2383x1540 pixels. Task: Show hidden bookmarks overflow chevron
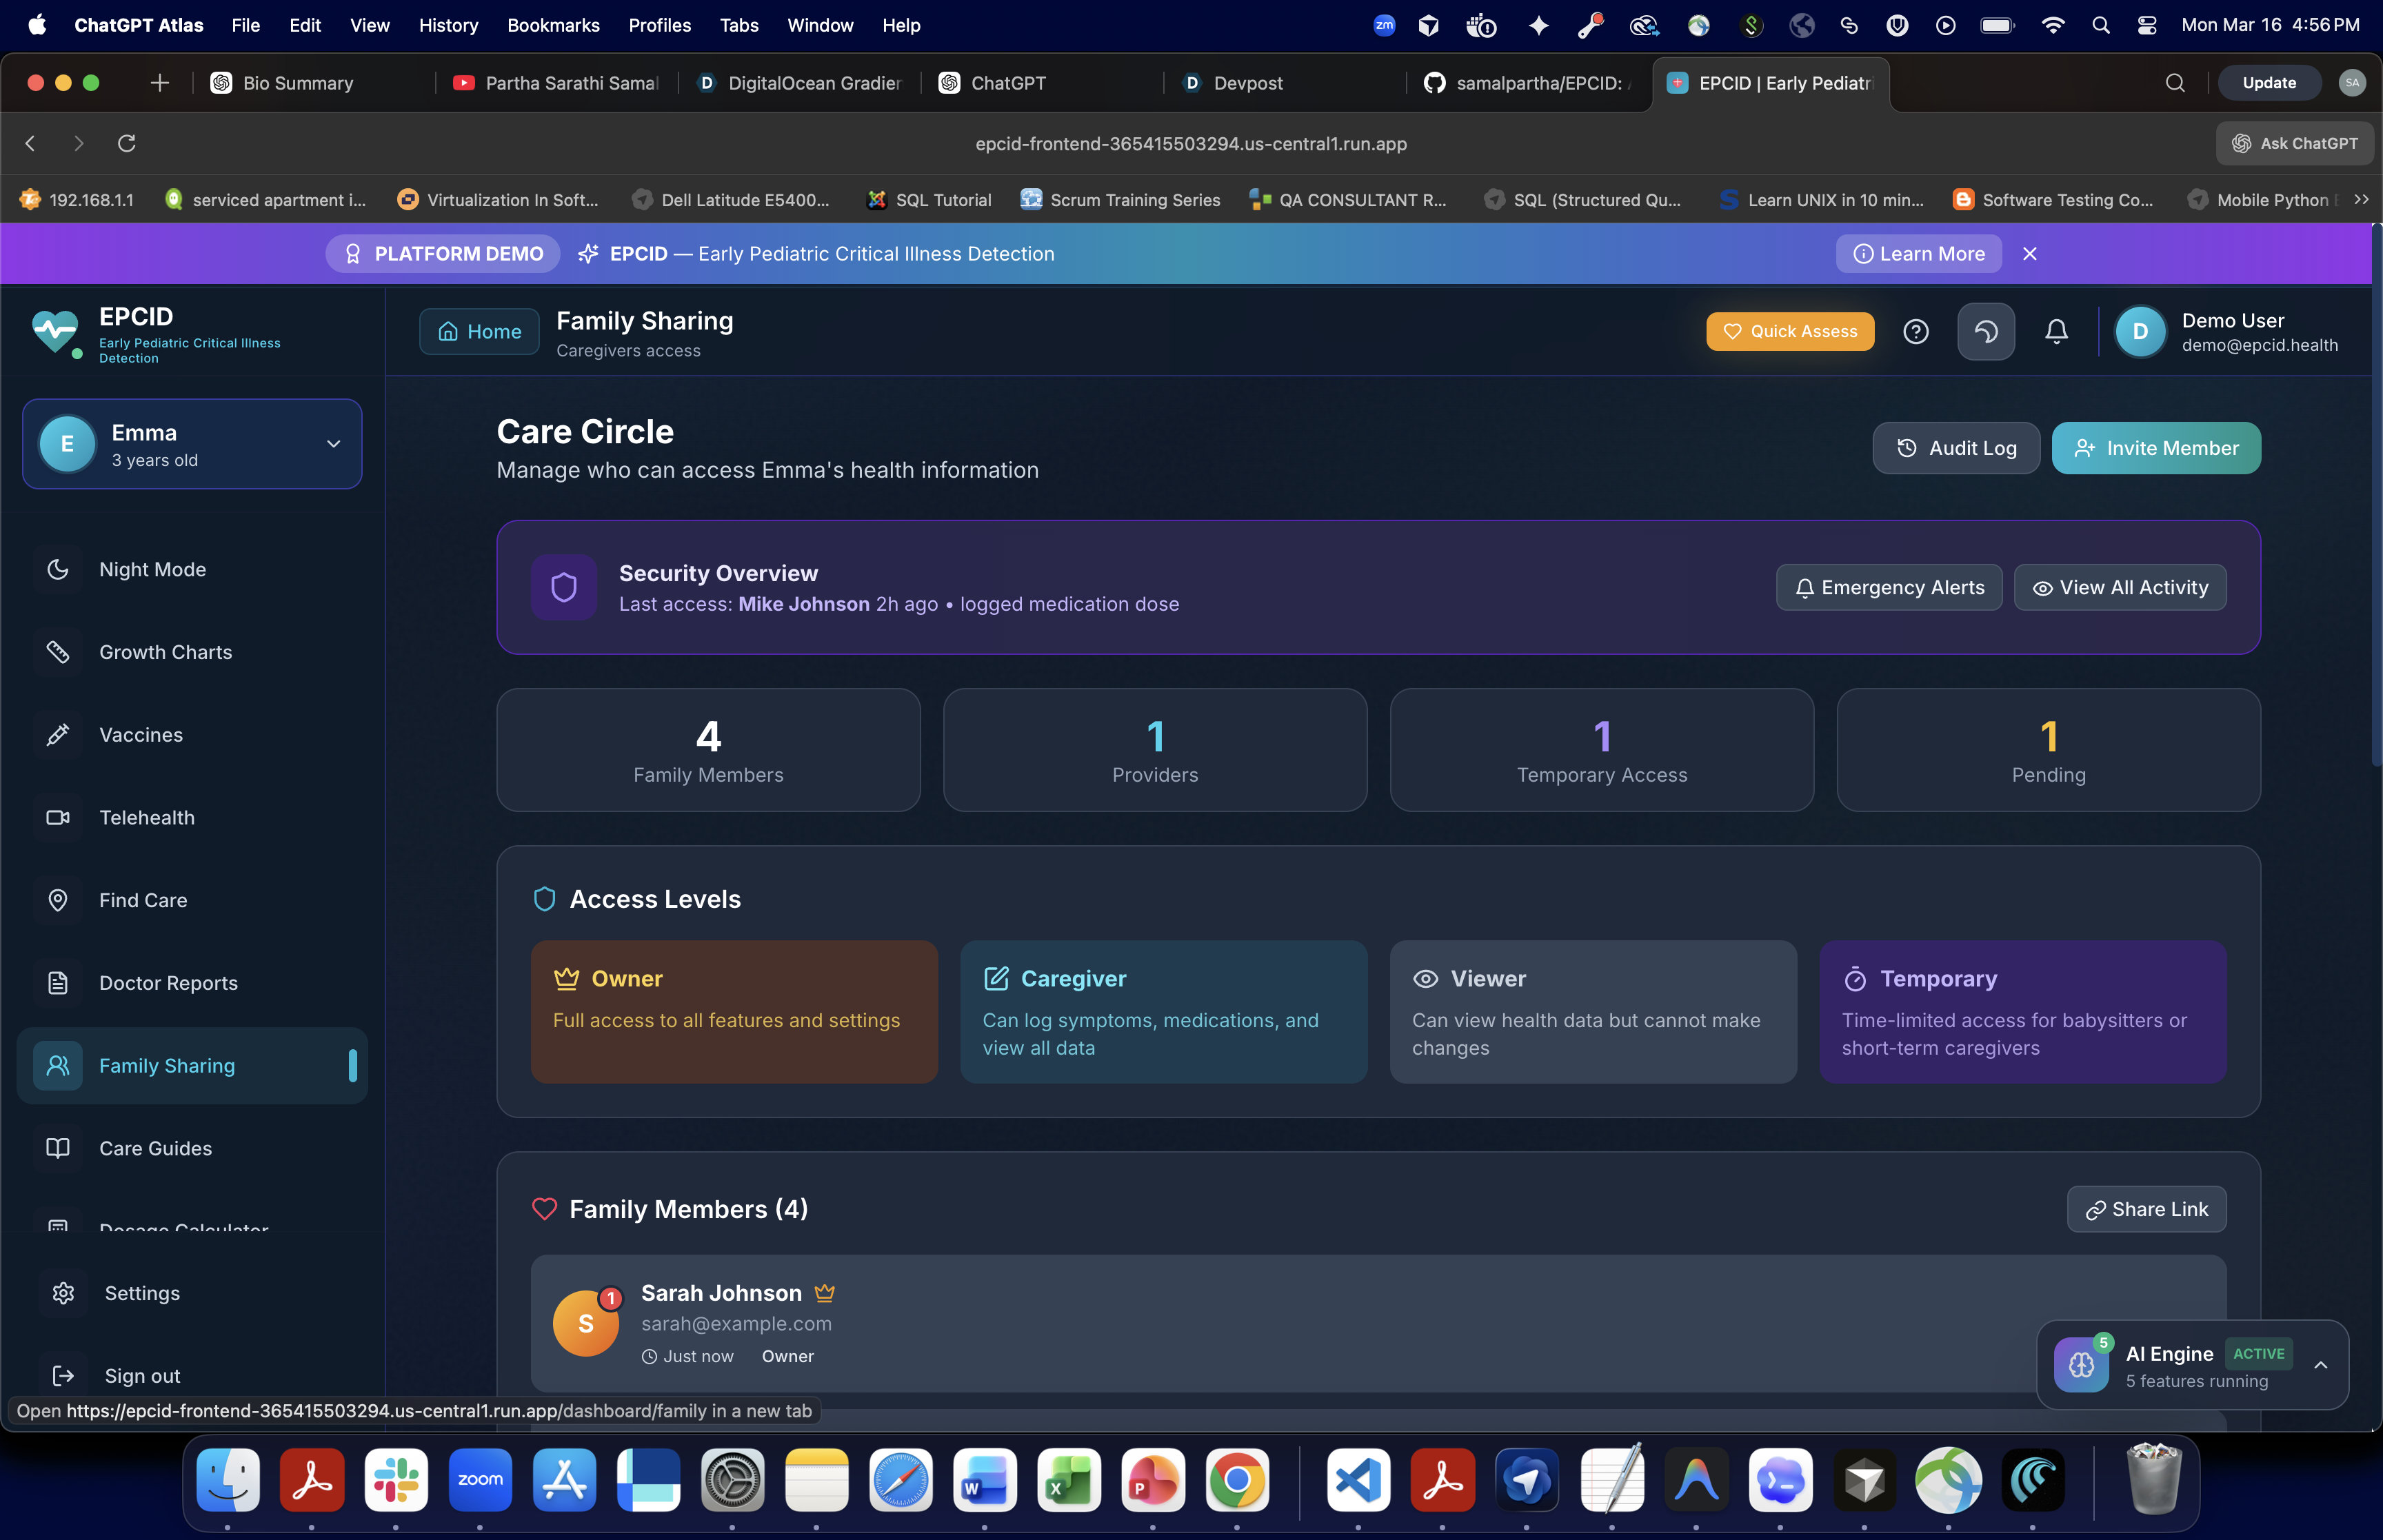(x=2361, y=200)
